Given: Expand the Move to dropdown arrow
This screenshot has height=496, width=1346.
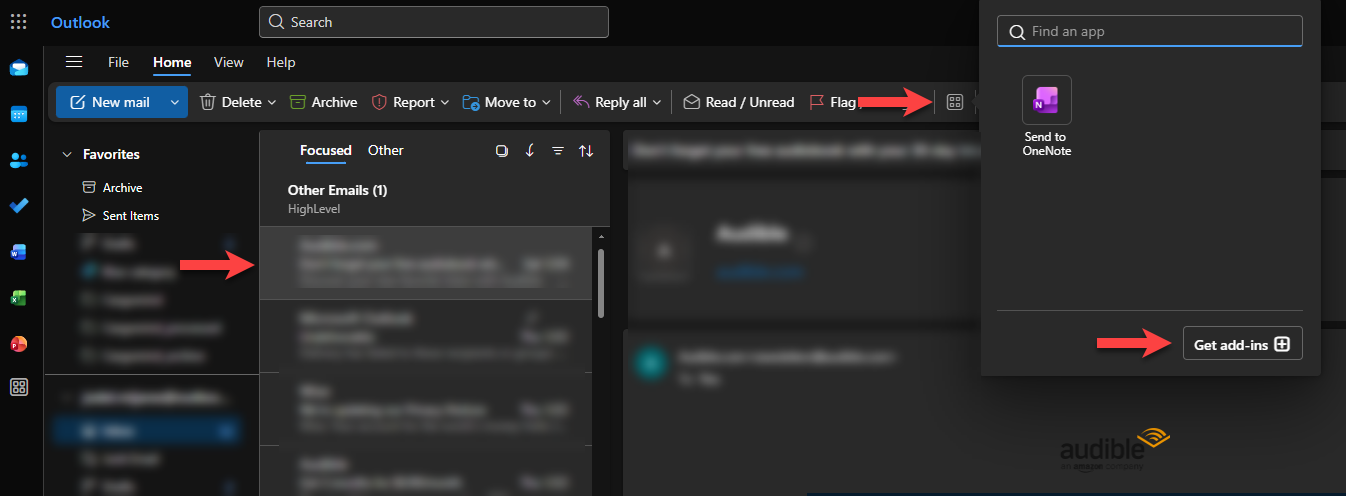Looking at the screenshot, I should click(x=546, y=102).
